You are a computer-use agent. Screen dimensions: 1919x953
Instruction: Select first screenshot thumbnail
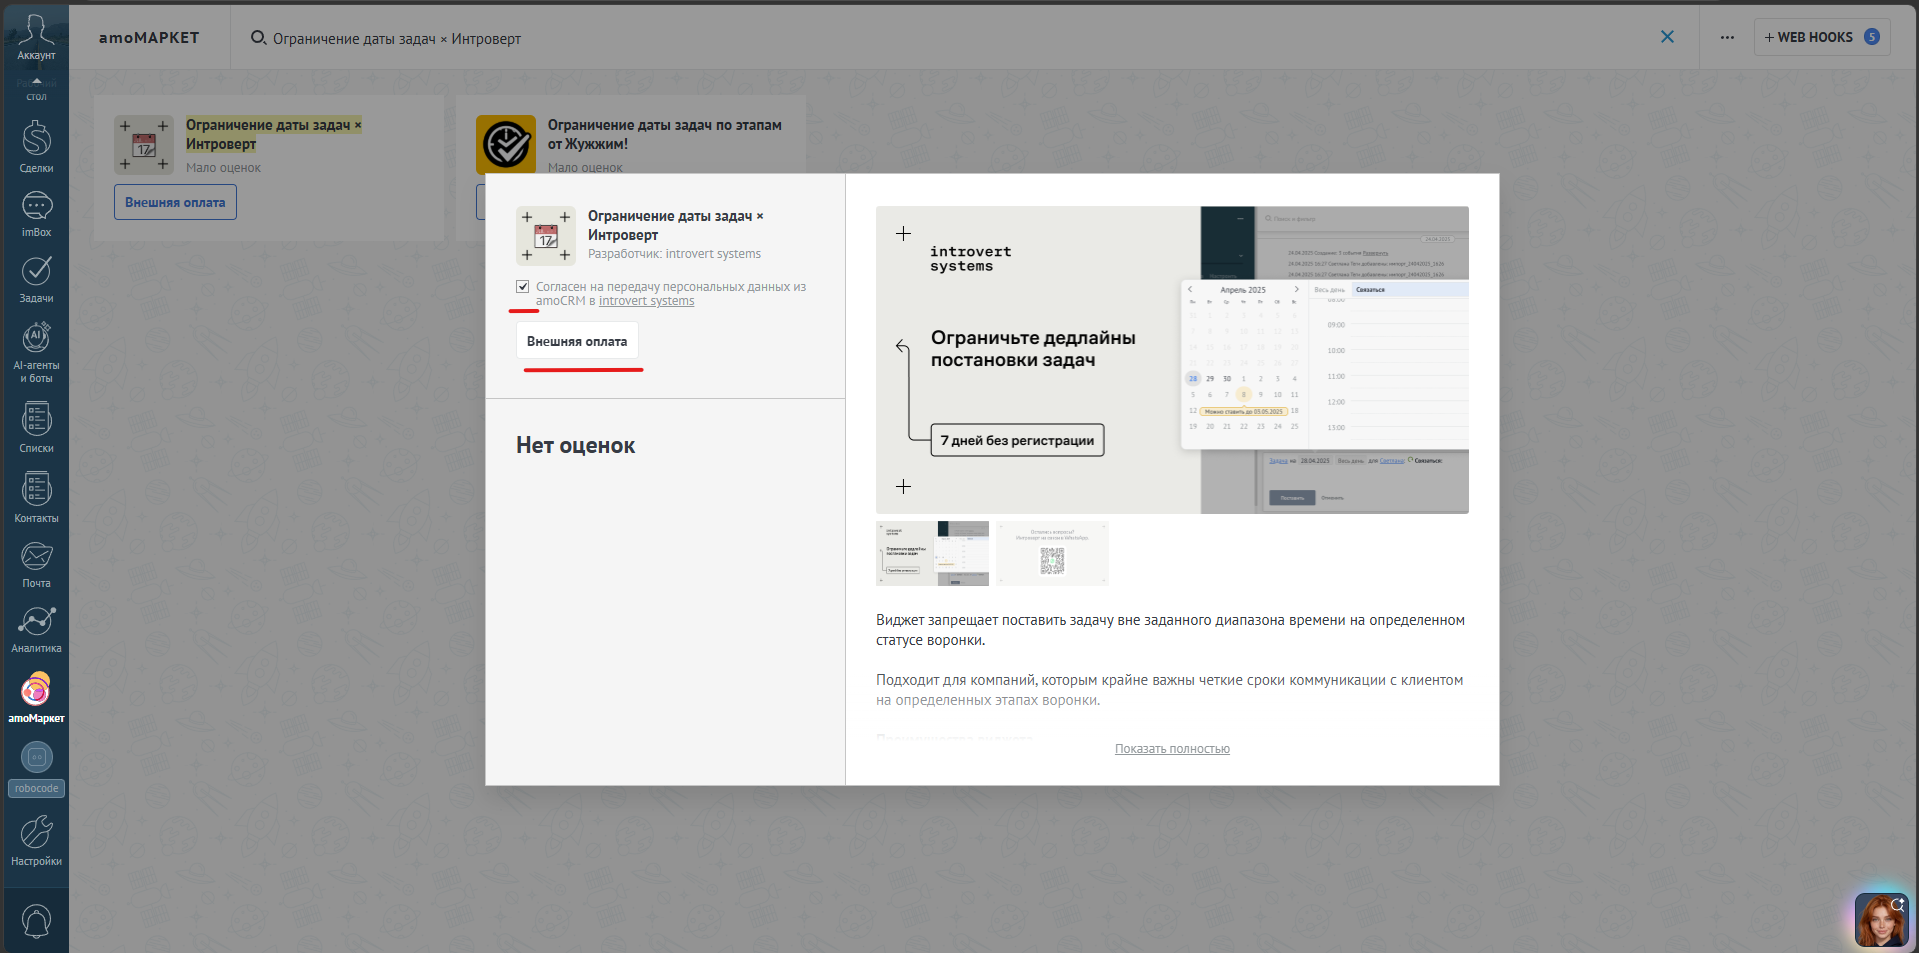(x=932, y=553)
